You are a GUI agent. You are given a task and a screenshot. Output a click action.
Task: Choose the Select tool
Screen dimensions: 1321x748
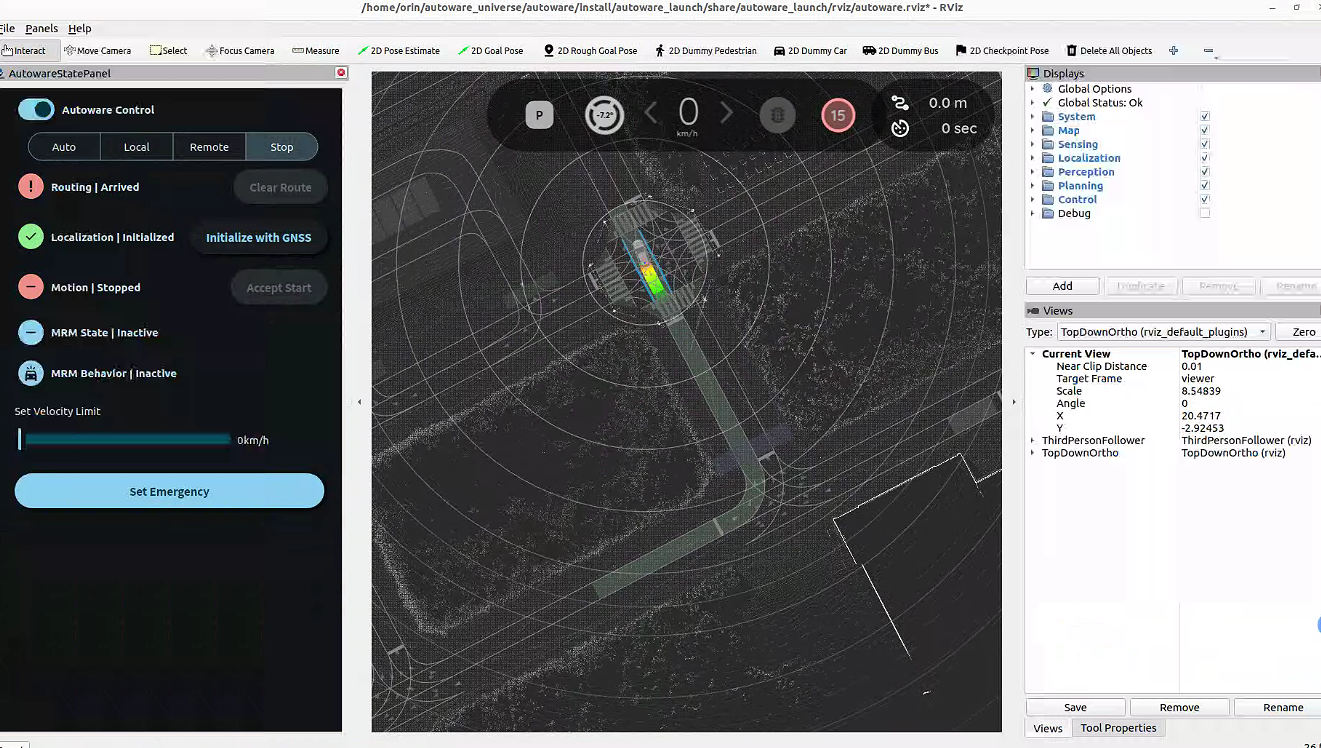click(169, 50)
